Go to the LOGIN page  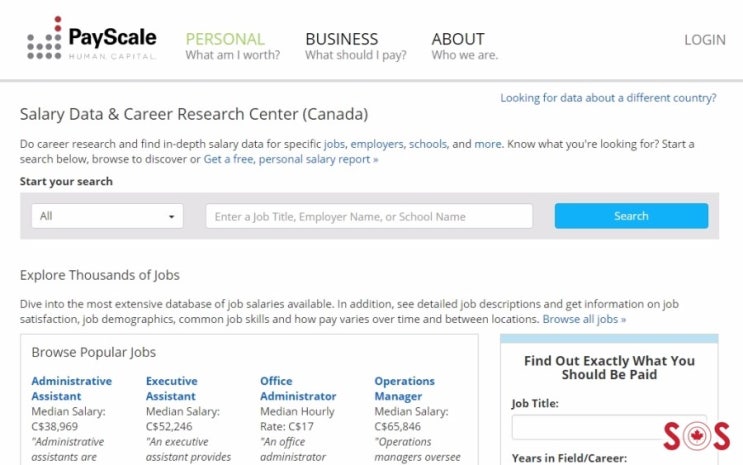[x=705, y=40]
